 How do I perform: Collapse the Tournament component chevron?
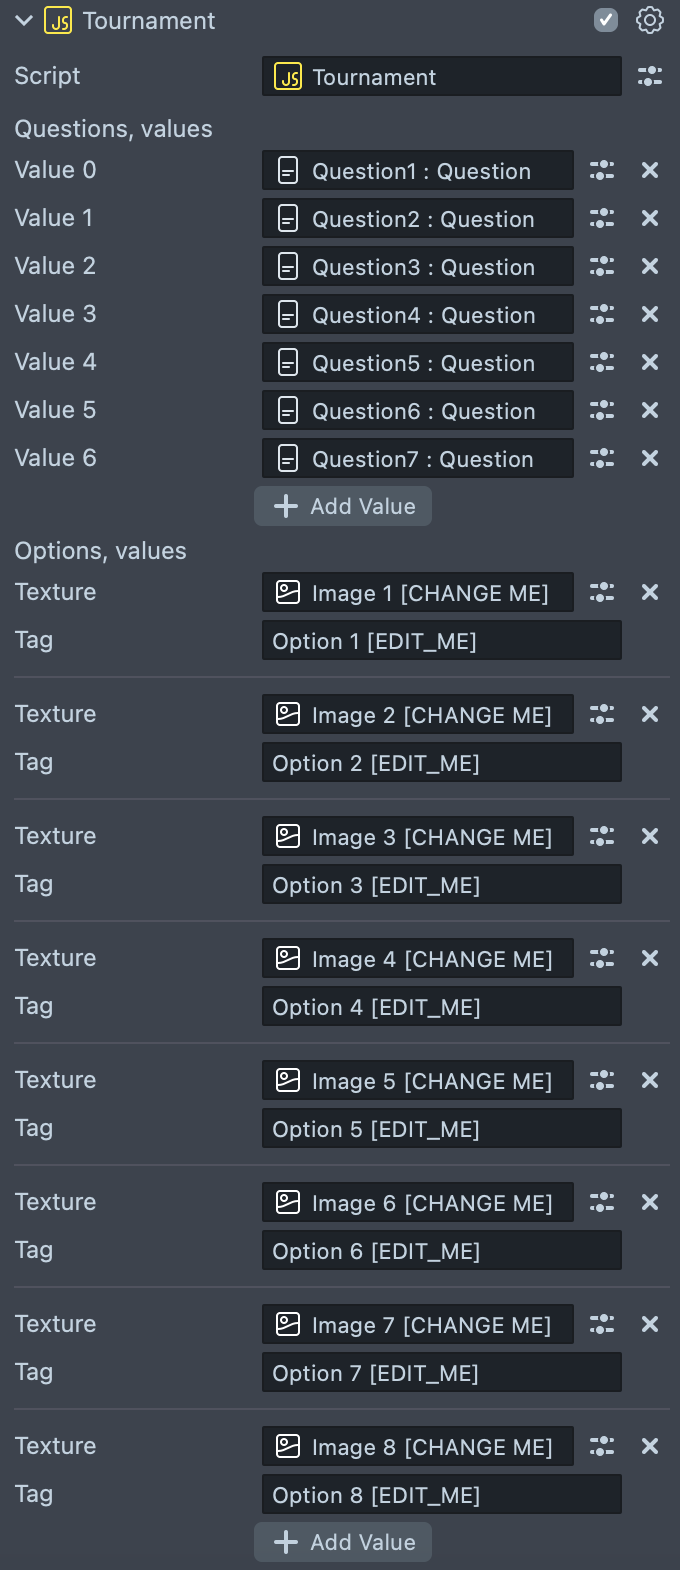tap(24, 21)
